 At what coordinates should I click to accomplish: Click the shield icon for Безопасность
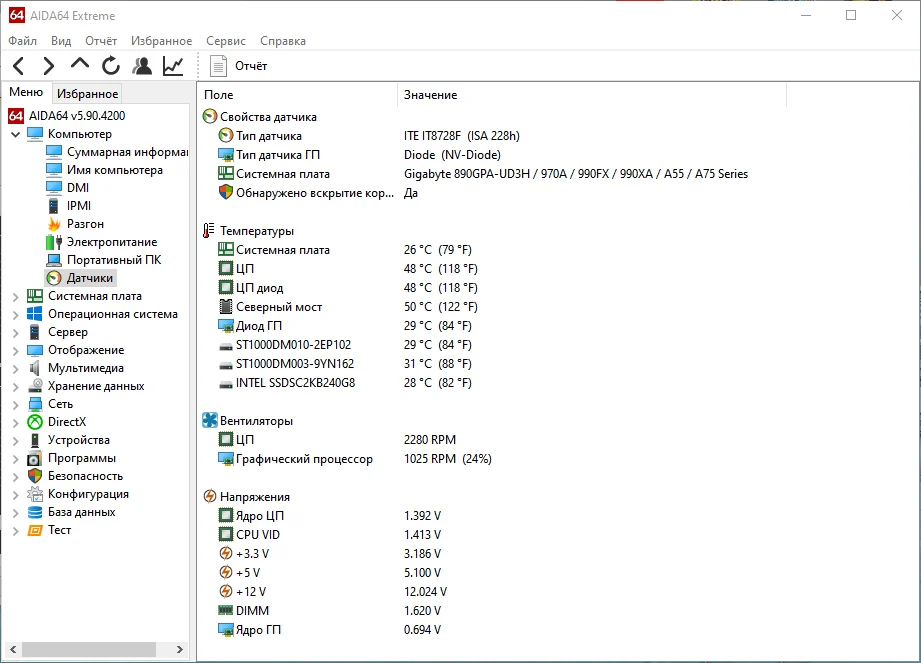tap(35, 476)
